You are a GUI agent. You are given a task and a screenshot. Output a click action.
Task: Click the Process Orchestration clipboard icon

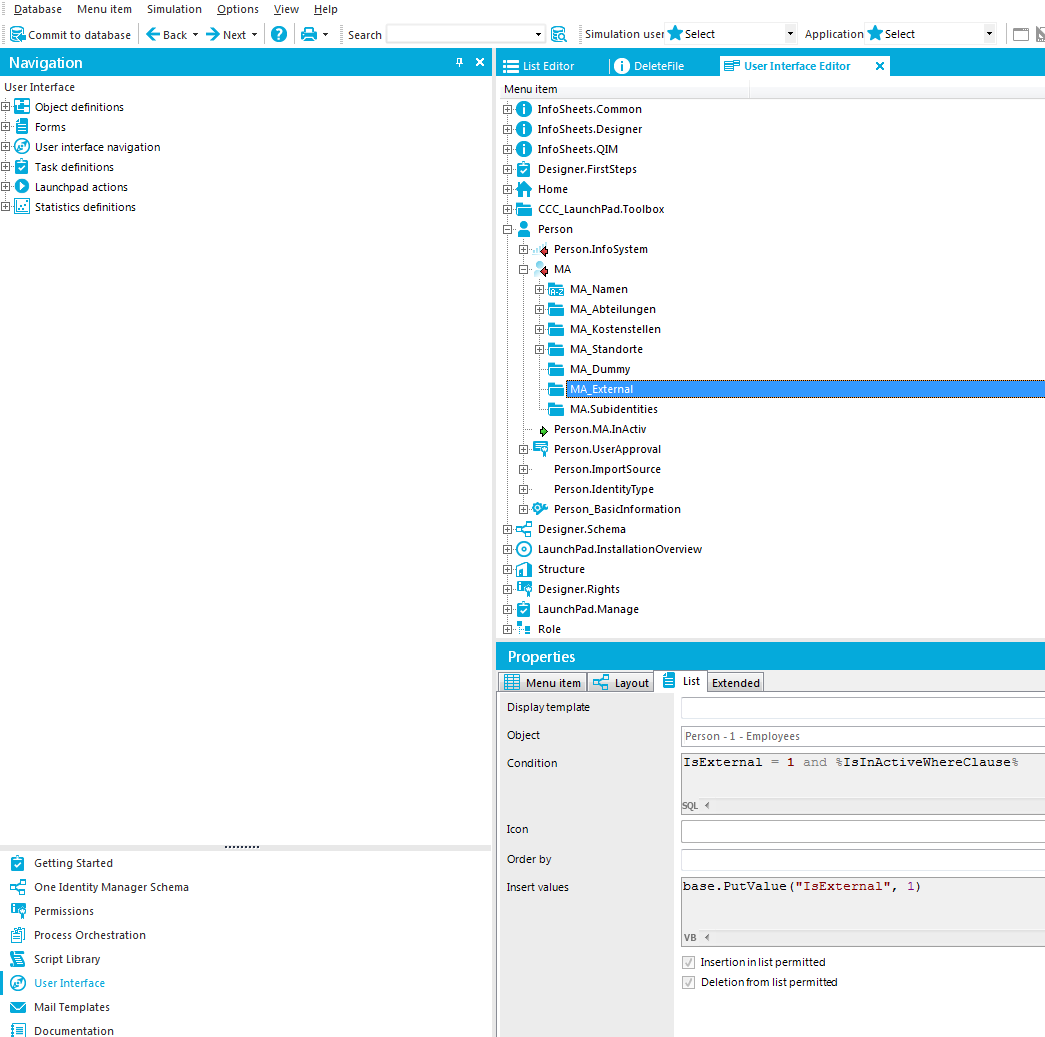[18, 935]
